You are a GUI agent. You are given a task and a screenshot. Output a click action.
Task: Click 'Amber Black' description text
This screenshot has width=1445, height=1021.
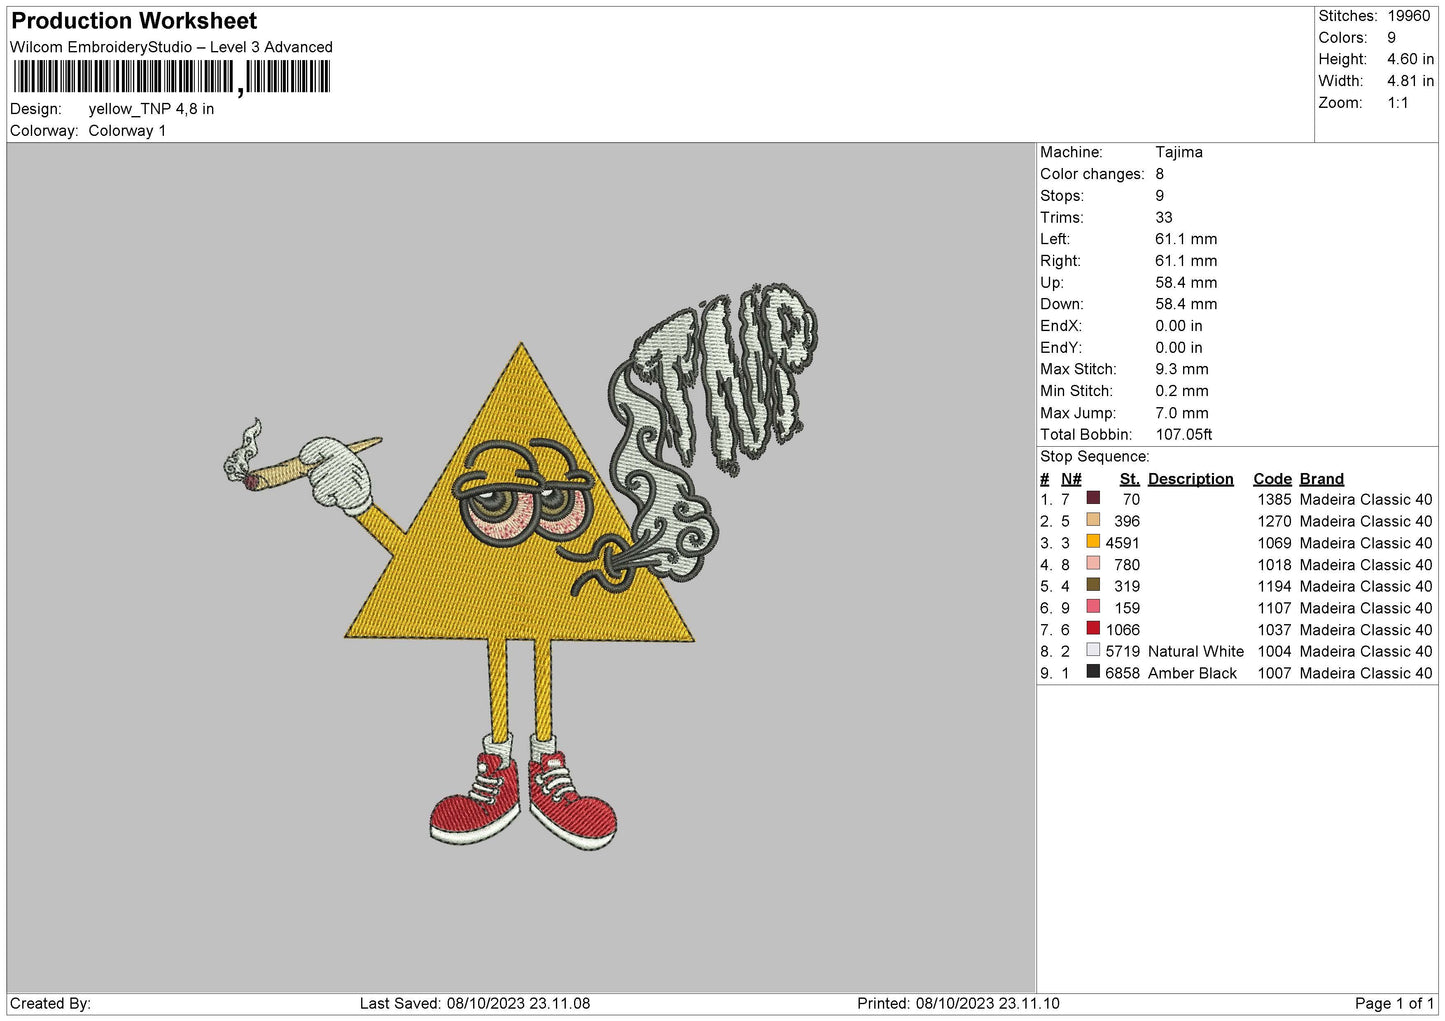(x=1192, y=673)
